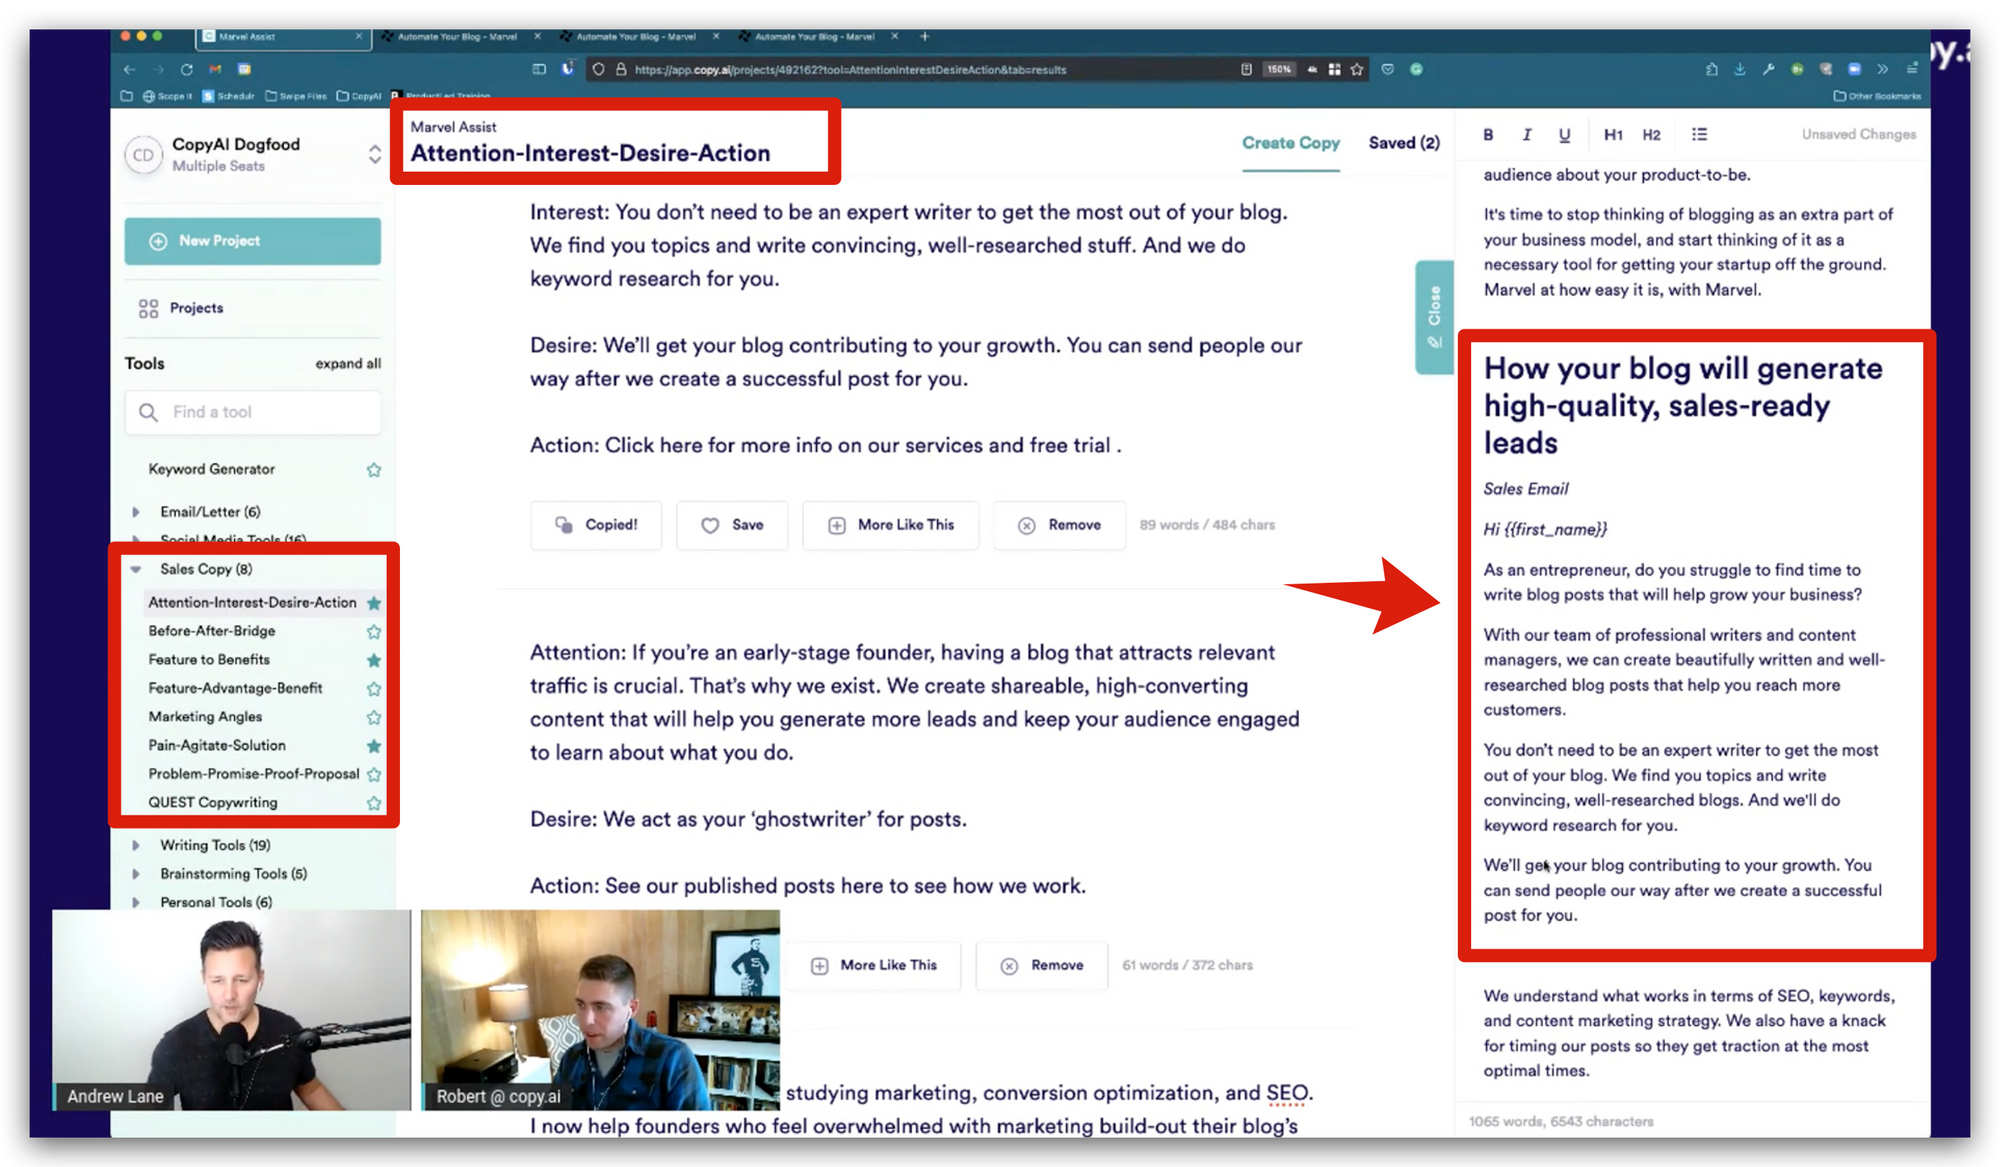Image resolution: width=2000 pixels, height=1167 pixels.
Task: Open the Keyword Generator tool
Action: (211, 469)
